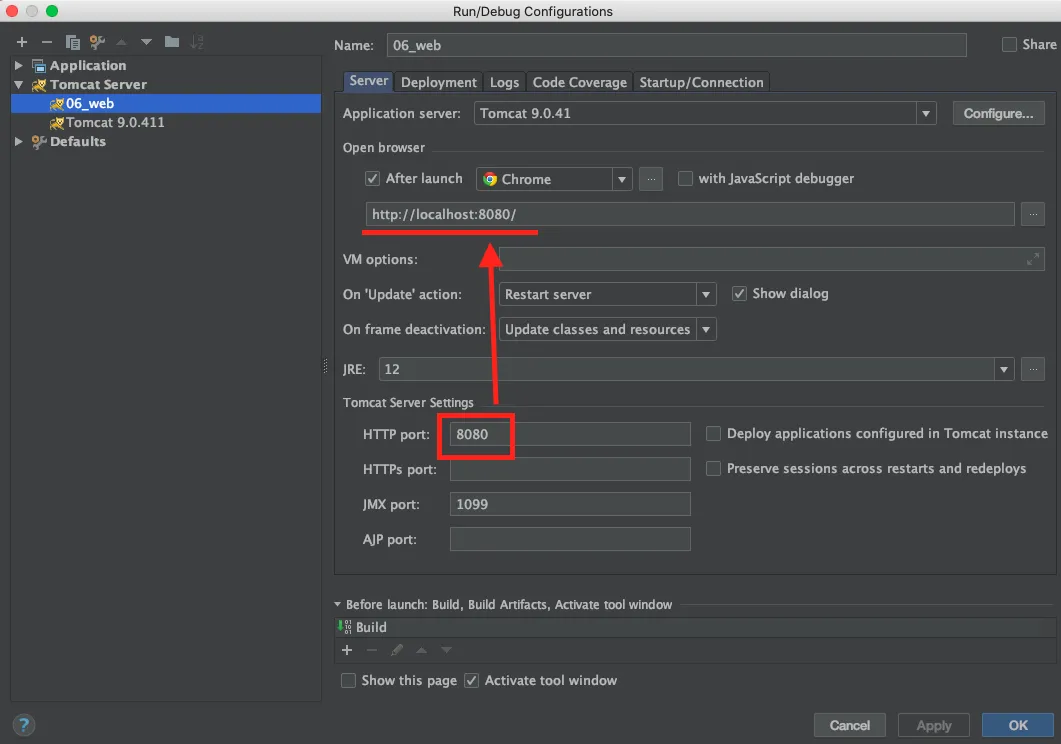
Task: Open edit defaults wrench icon
Action: point(97,42)
